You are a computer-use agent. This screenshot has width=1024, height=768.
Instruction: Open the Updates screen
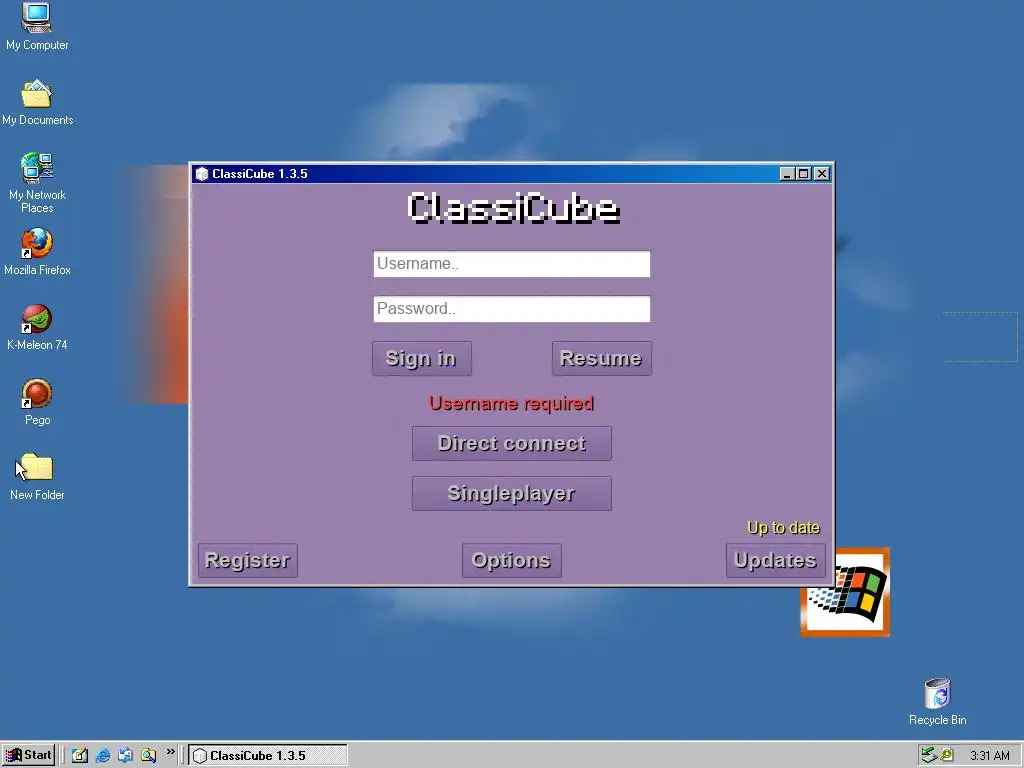point(775,560)
